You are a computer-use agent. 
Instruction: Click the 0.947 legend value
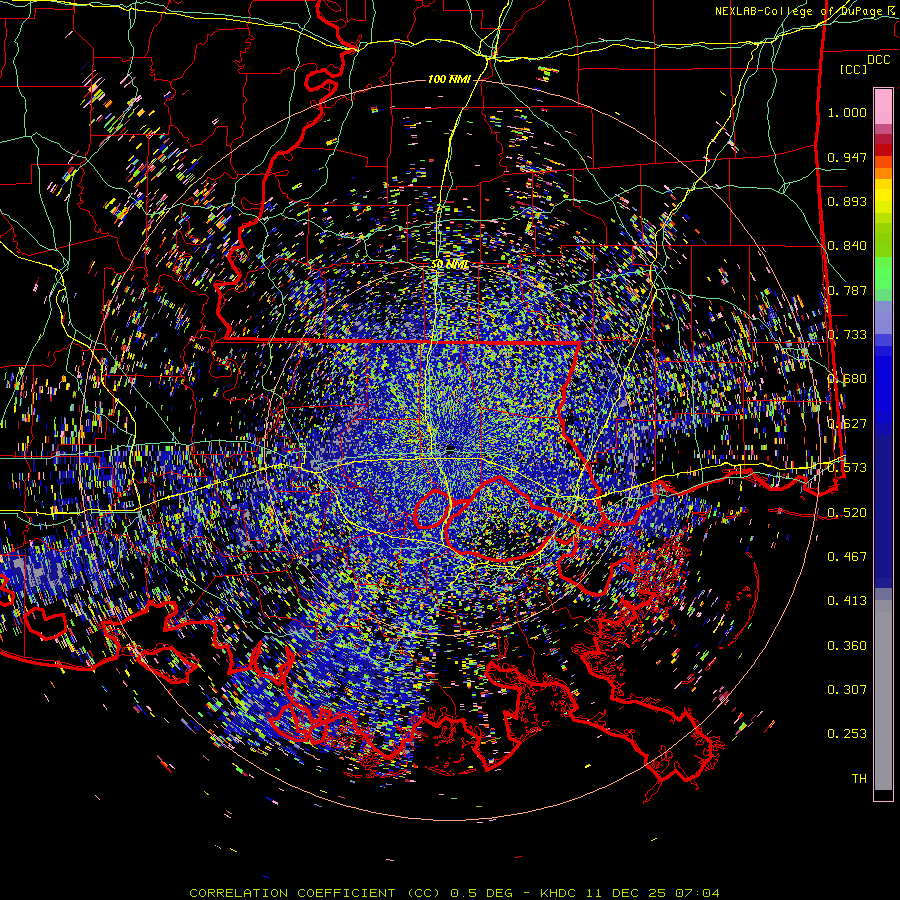(847, 157)
